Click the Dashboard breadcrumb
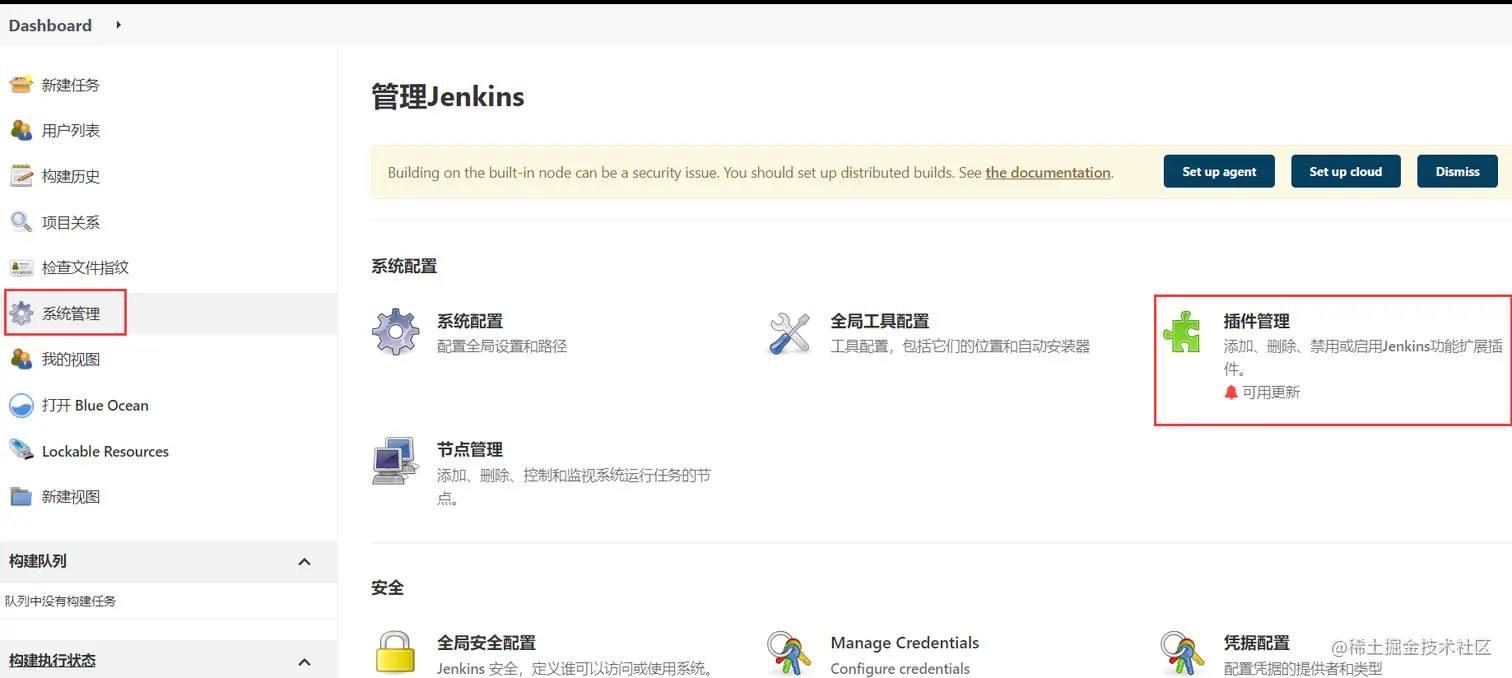The width and height of the screenshot is (1512, 678). coord(50,25)
